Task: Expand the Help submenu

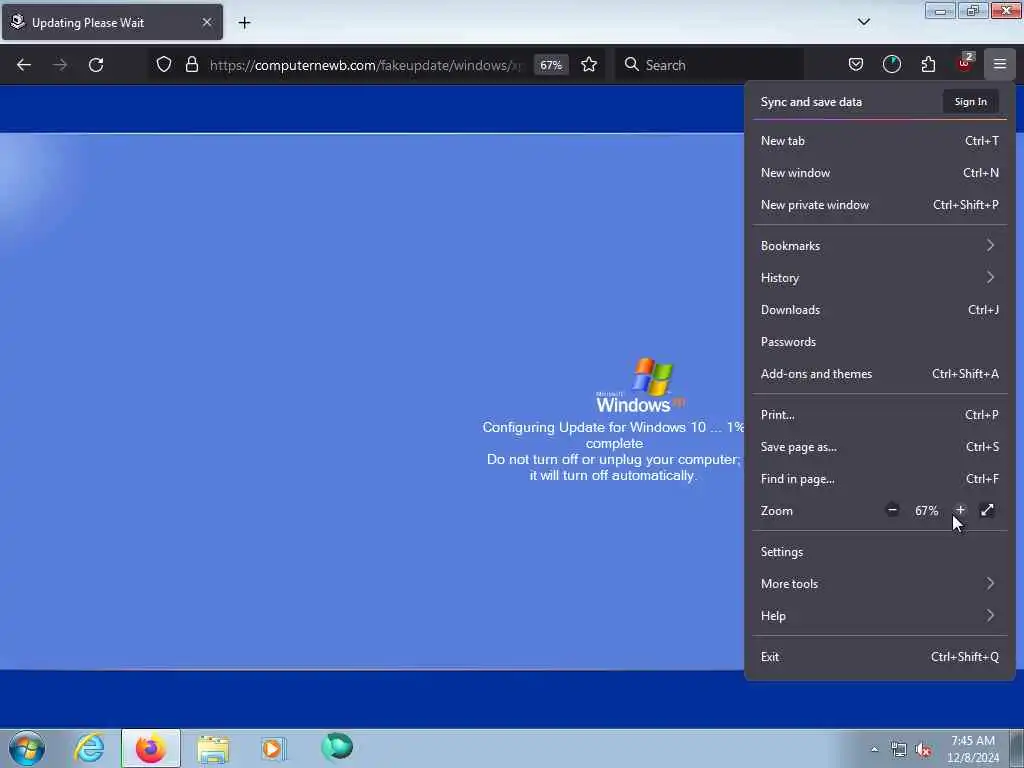Action: pos(880,616)
